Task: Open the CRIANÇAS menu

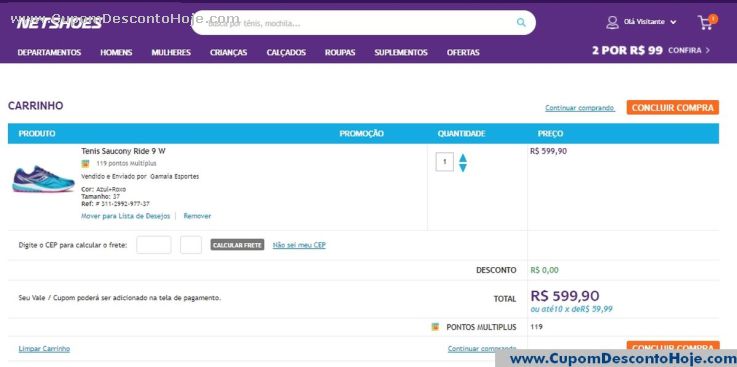Action: tap(228, 53)
